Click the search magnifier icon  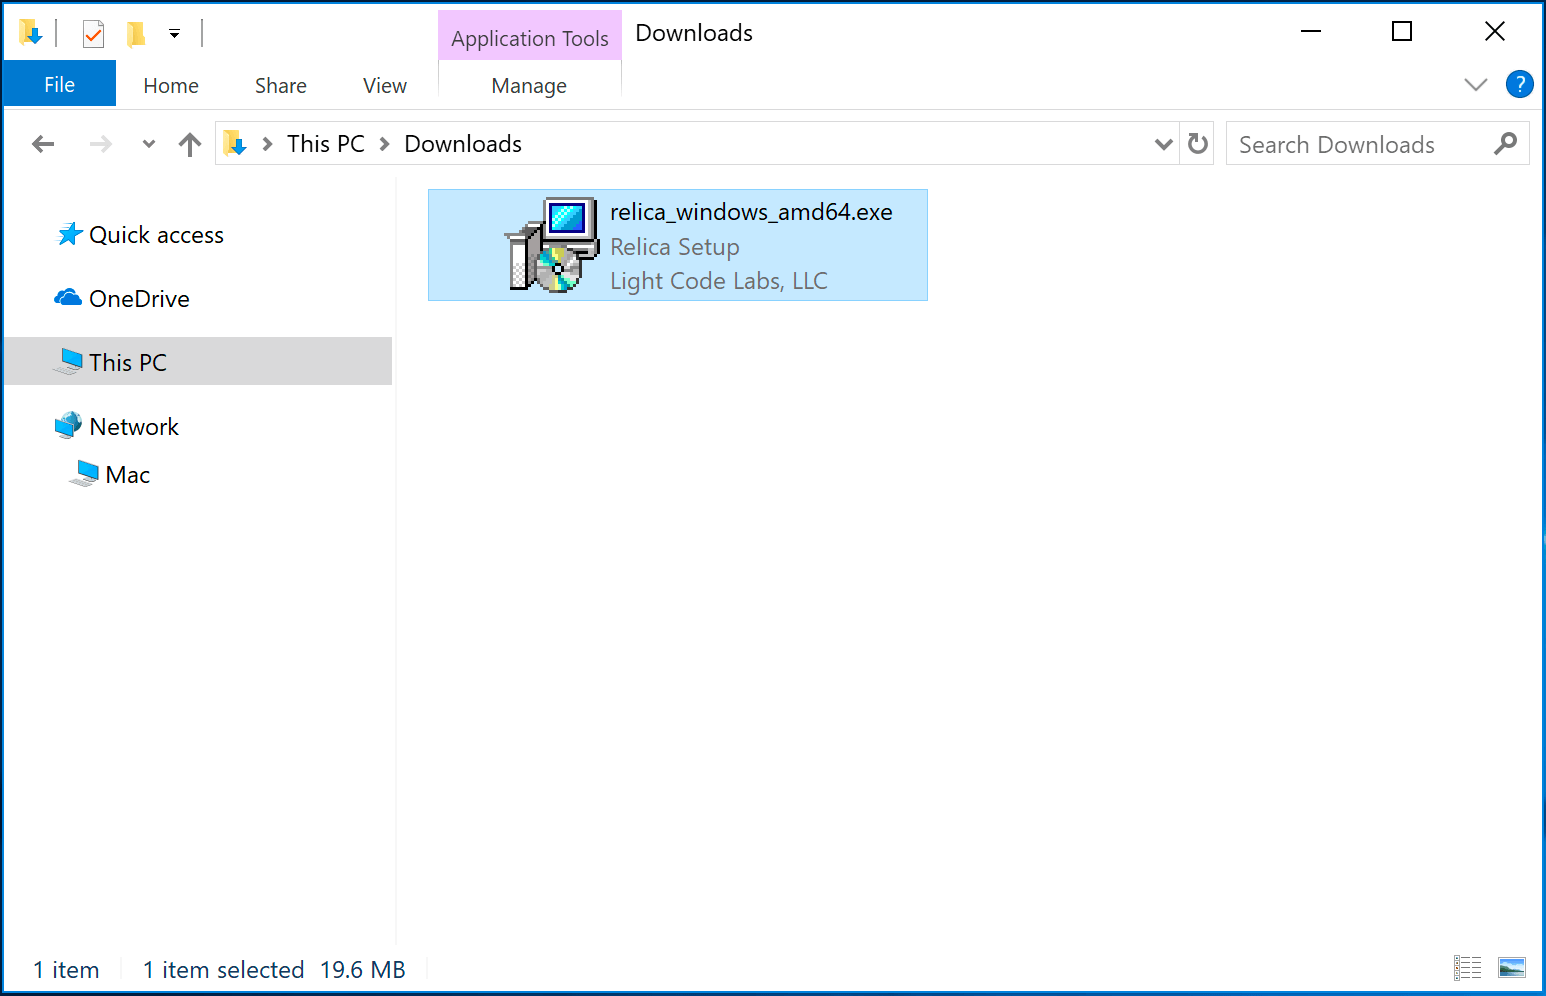click(x=1505, y=143)
